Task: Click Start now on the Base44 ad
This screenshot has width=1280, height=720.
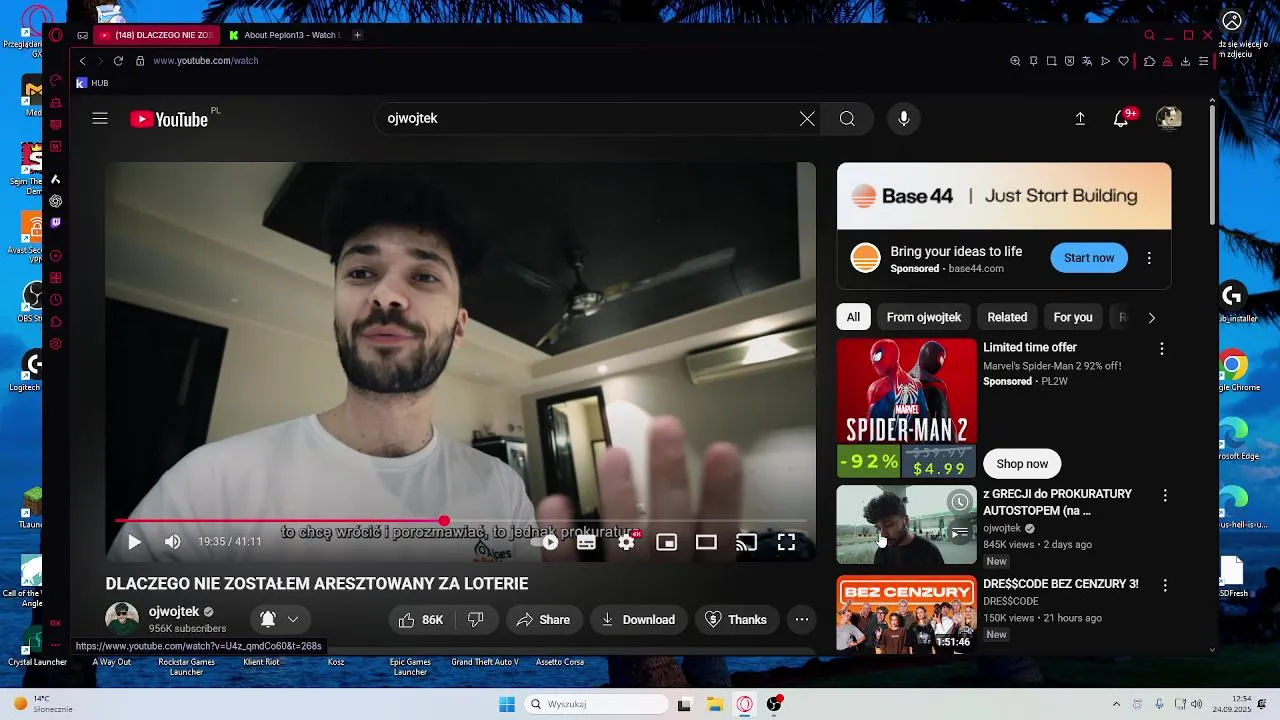Action: [1089, 258]
